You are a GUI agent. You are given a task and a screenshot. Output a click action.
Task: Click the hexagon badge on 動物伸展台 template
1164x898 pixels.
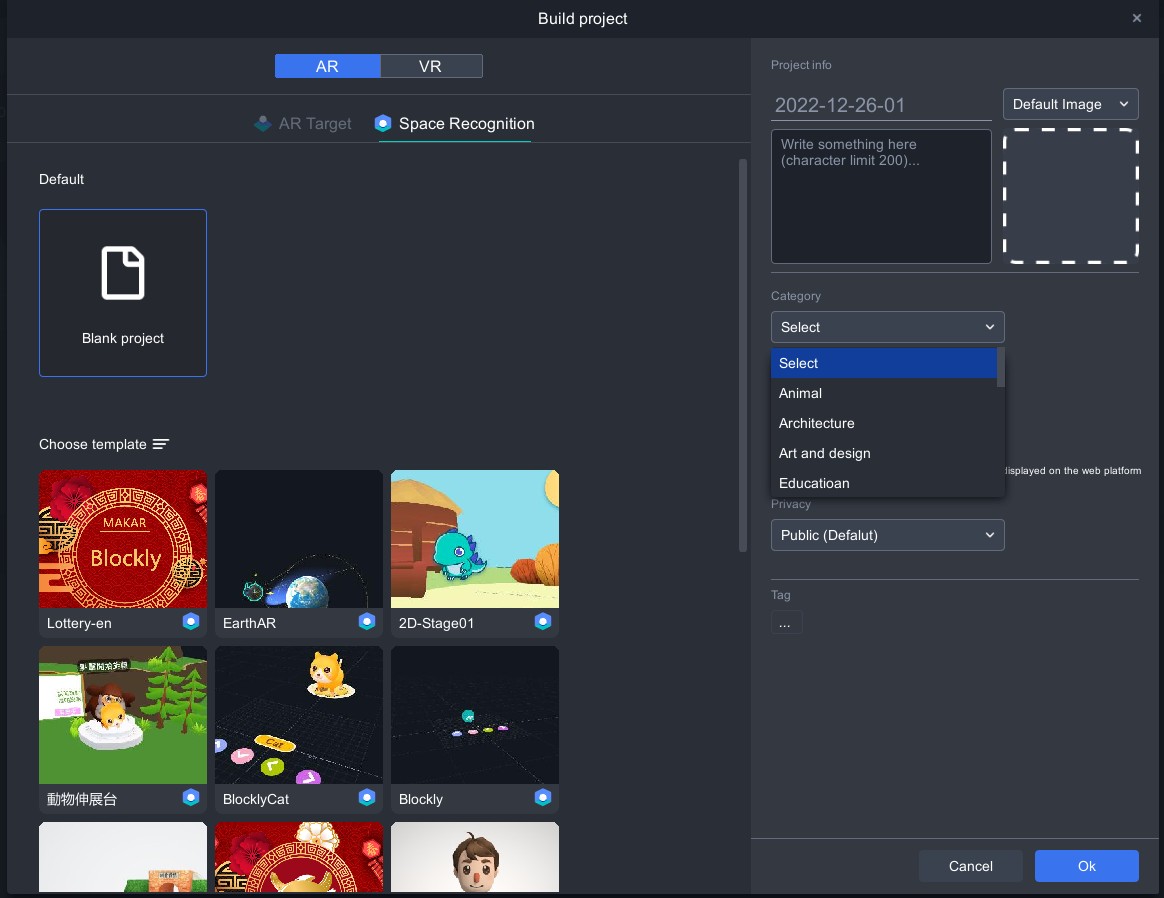point(191,798)
